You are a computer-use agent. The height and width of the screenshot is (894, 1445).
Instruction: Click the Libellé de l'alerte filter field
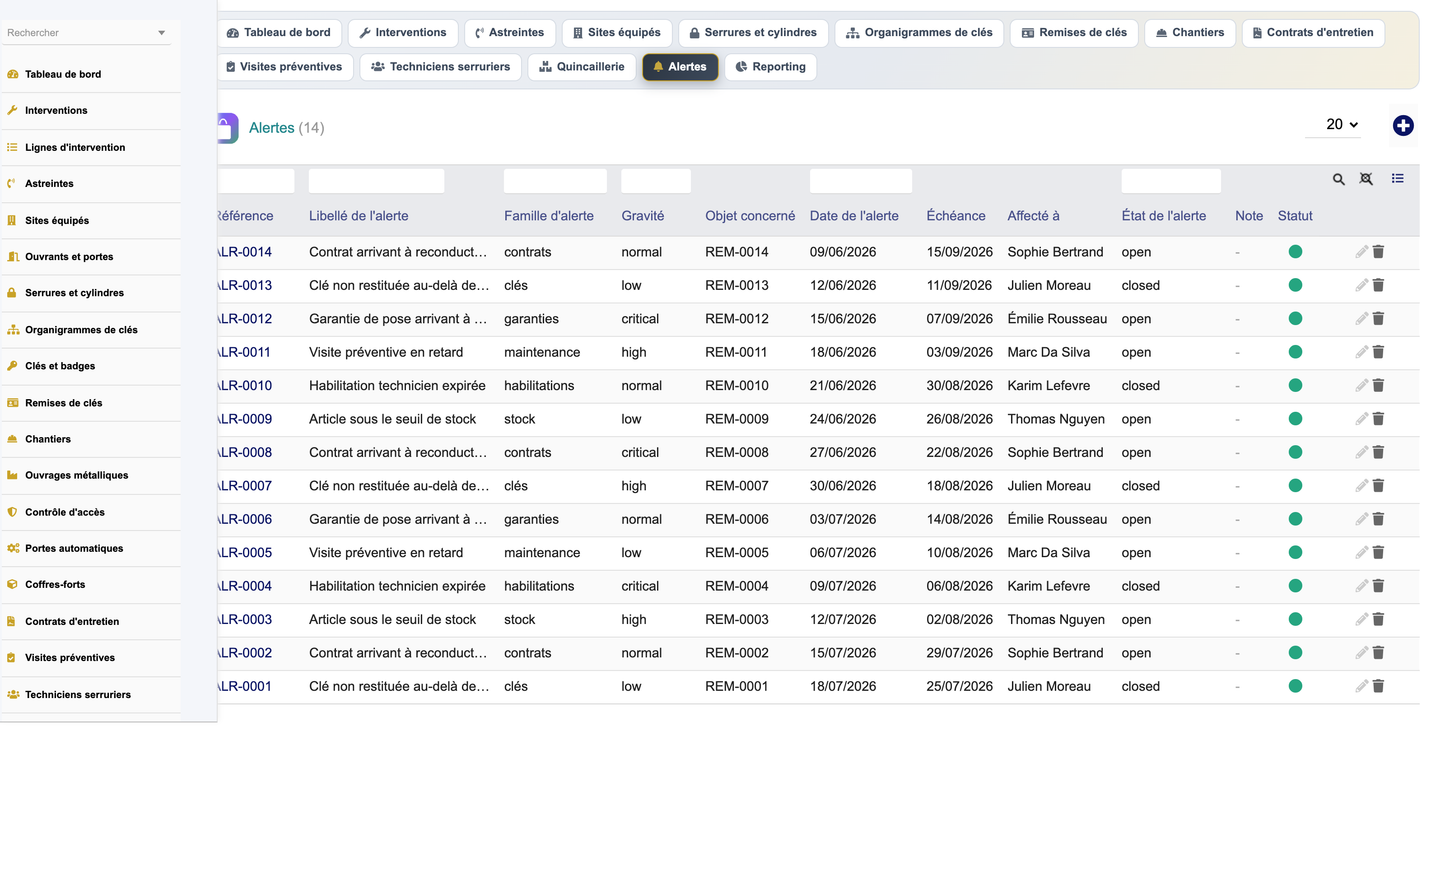coord(376,181)
